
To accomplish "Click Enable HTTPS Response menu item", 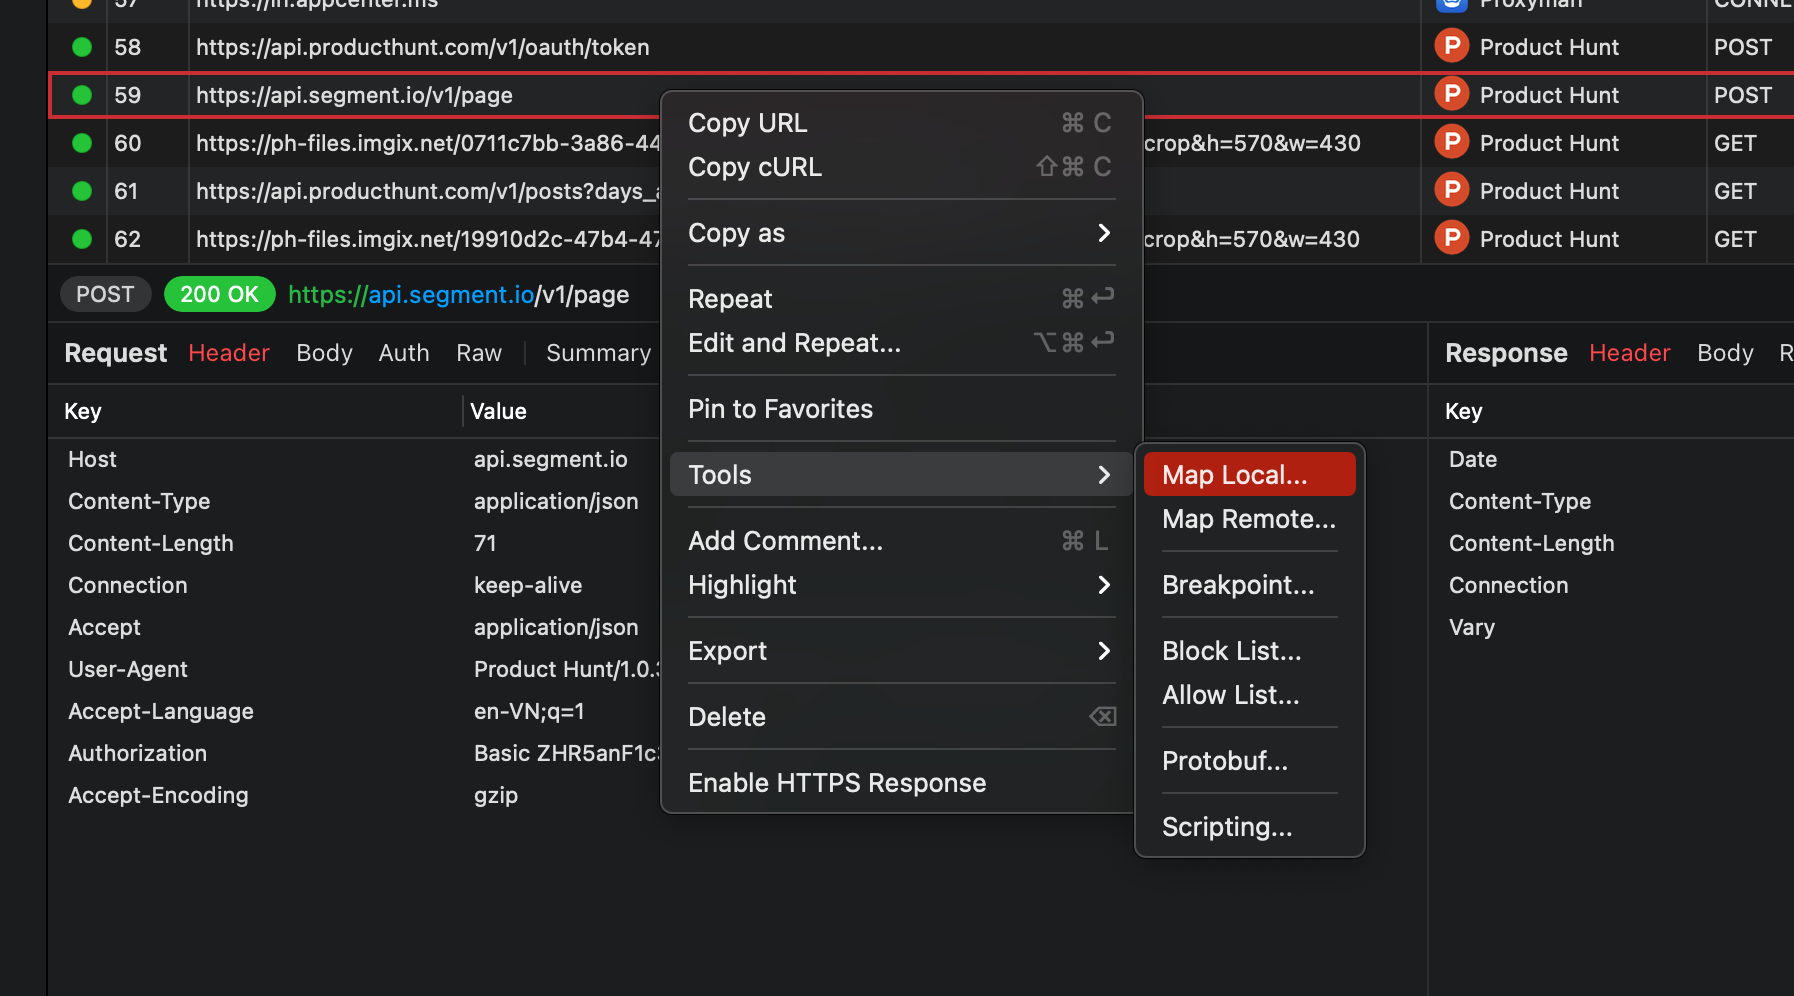I will [901, 783].
